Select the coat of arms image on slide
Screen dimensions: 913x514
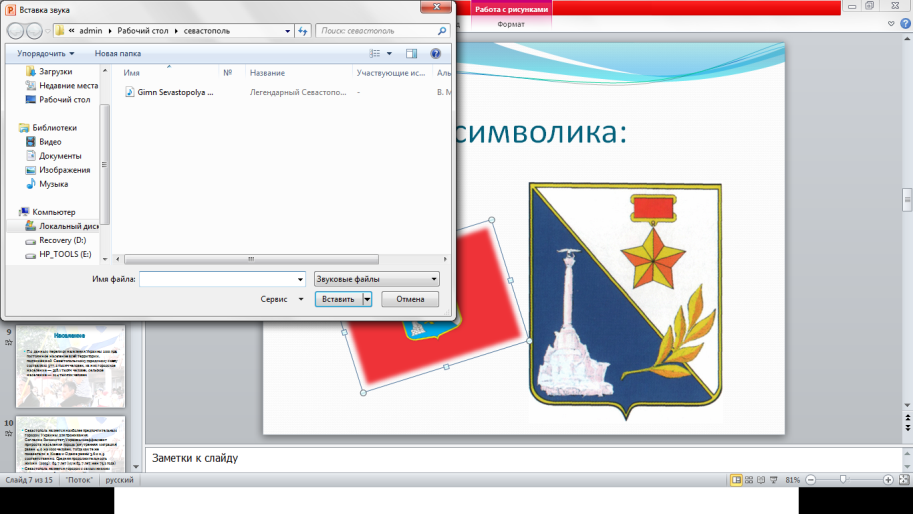(625, 301)
